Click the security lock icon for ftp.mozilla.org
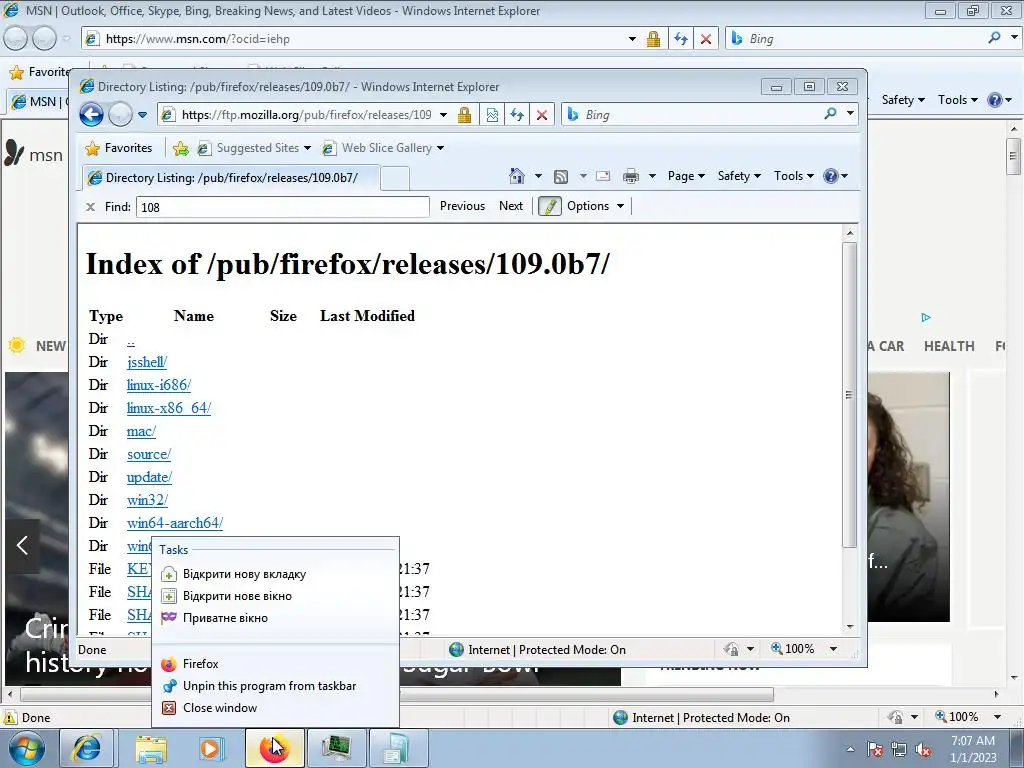This screenshot has height=768, width=1024. [x=464, y=115]
